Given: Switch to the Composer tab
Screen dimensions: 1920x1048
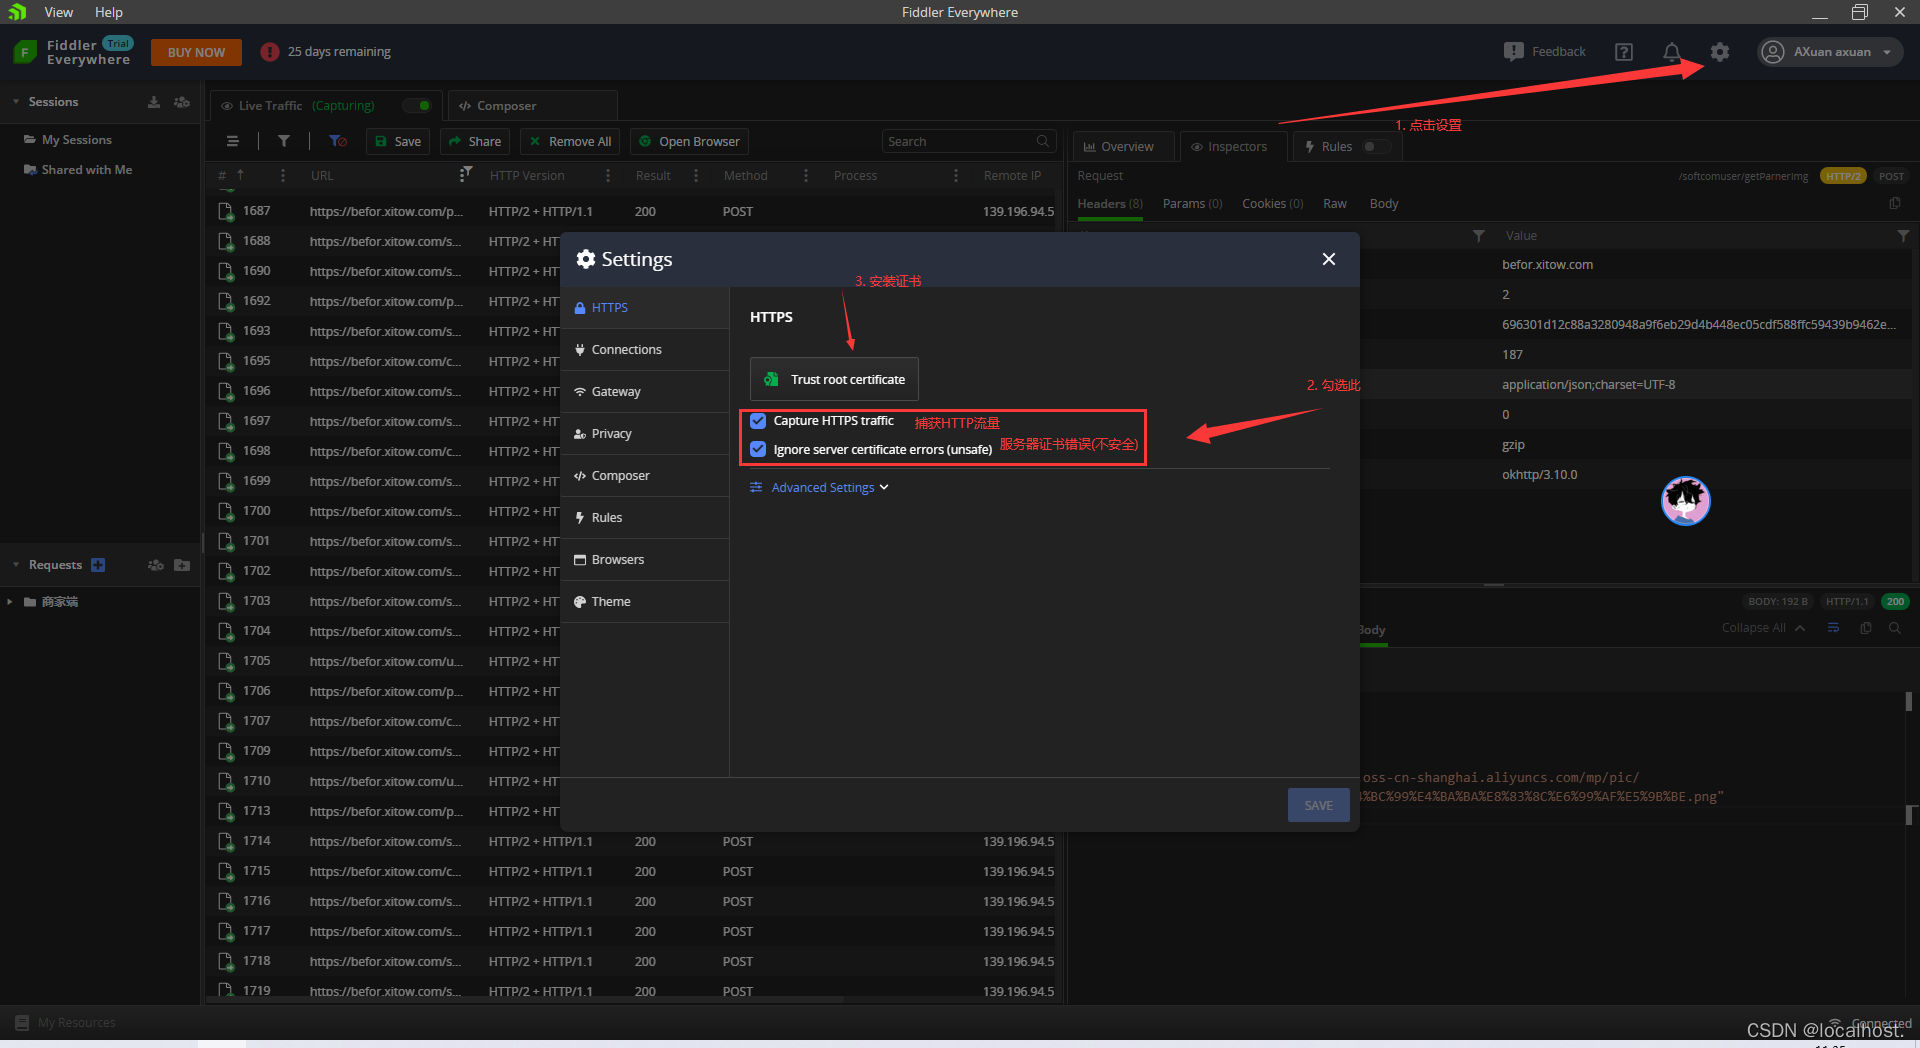Looking at the screenshot, I should click(533, 105).
